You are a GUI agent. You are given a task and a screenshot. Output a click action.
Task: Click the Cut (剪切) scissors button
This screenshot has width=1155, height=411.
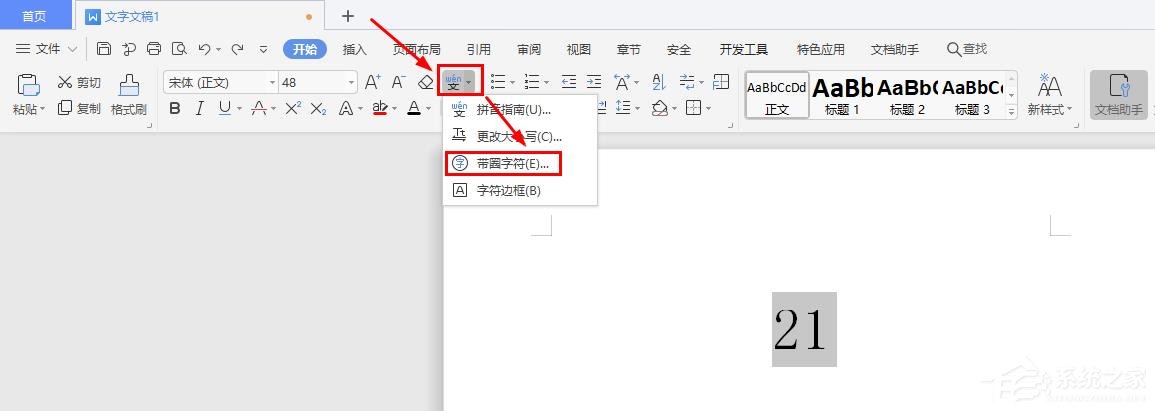coord(79,82)
